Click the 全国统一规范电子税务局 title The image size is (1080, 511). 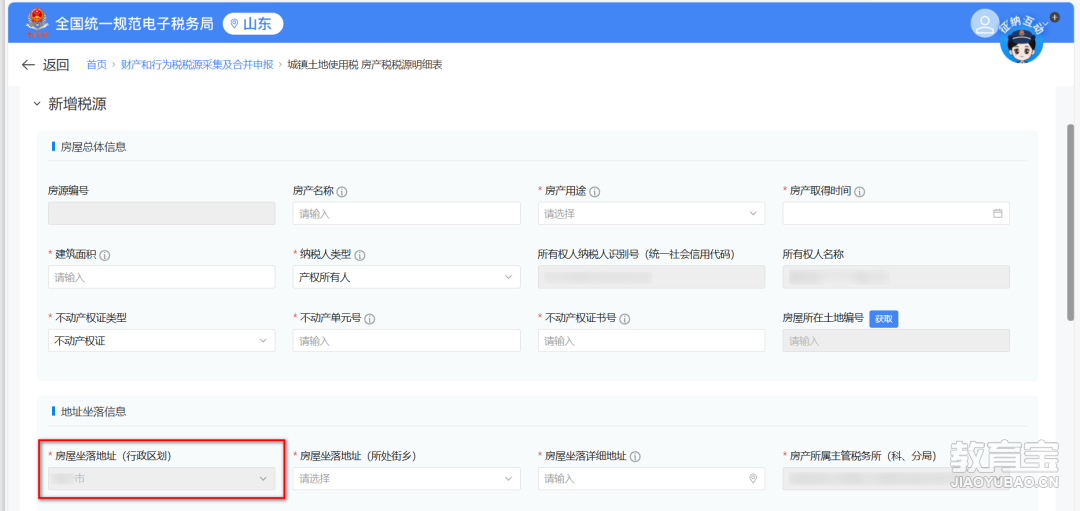pos(134,24)
